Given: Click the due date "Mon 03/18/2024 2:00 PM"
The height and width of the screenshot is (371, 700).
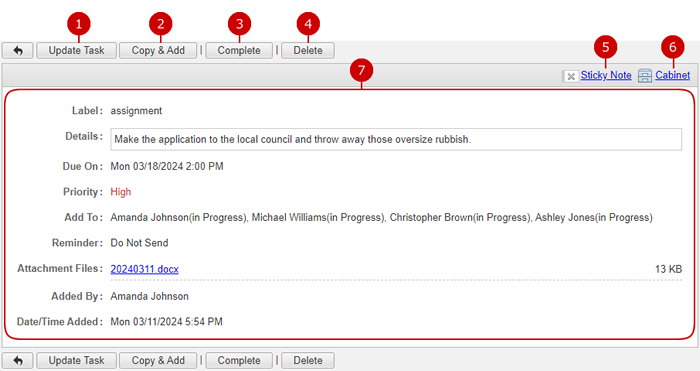Looking at the screenshot, I should 167,166.
